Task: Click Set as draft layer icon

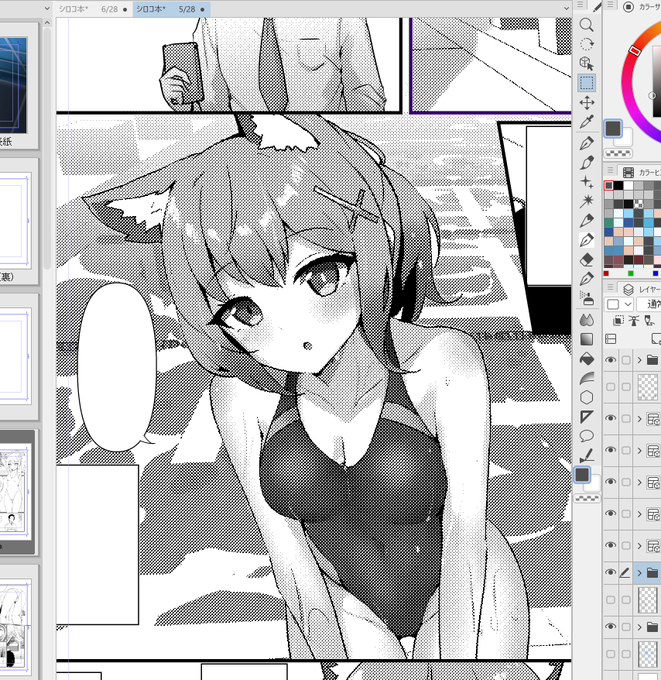Action: point(649,320)
